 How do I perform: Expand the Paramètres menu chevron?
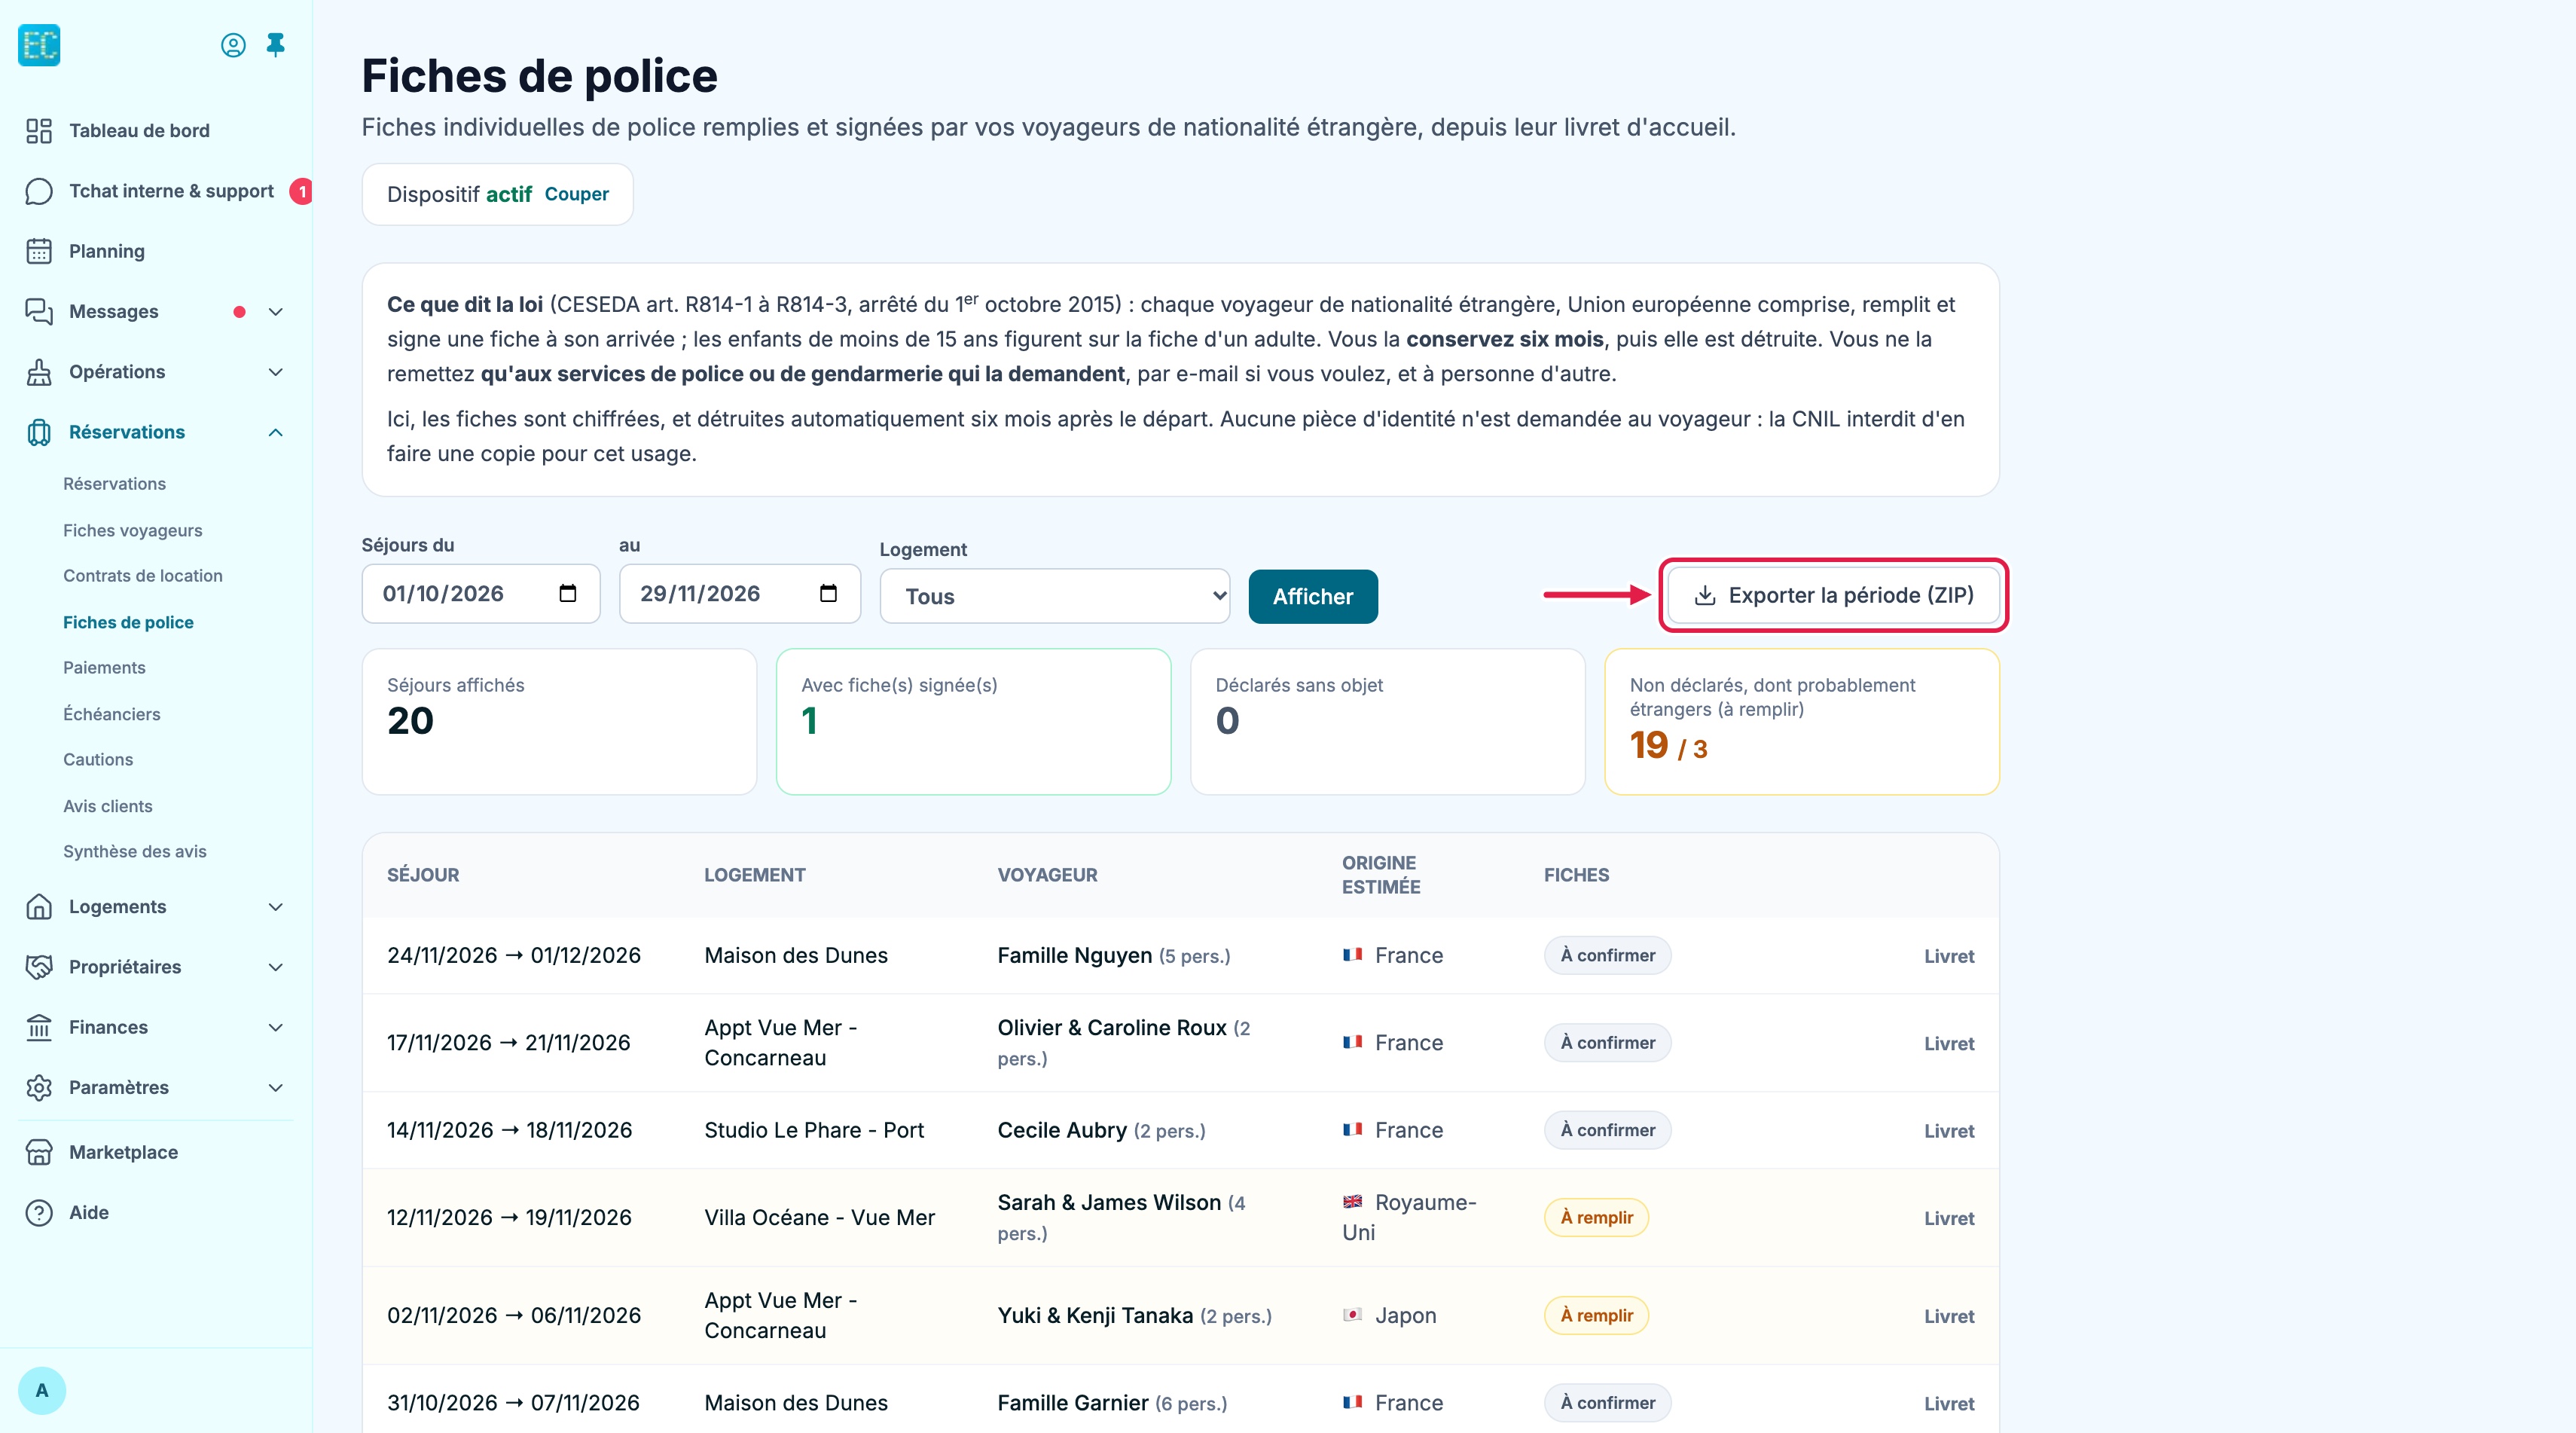pyautogui.click(x=276, y=1088)
